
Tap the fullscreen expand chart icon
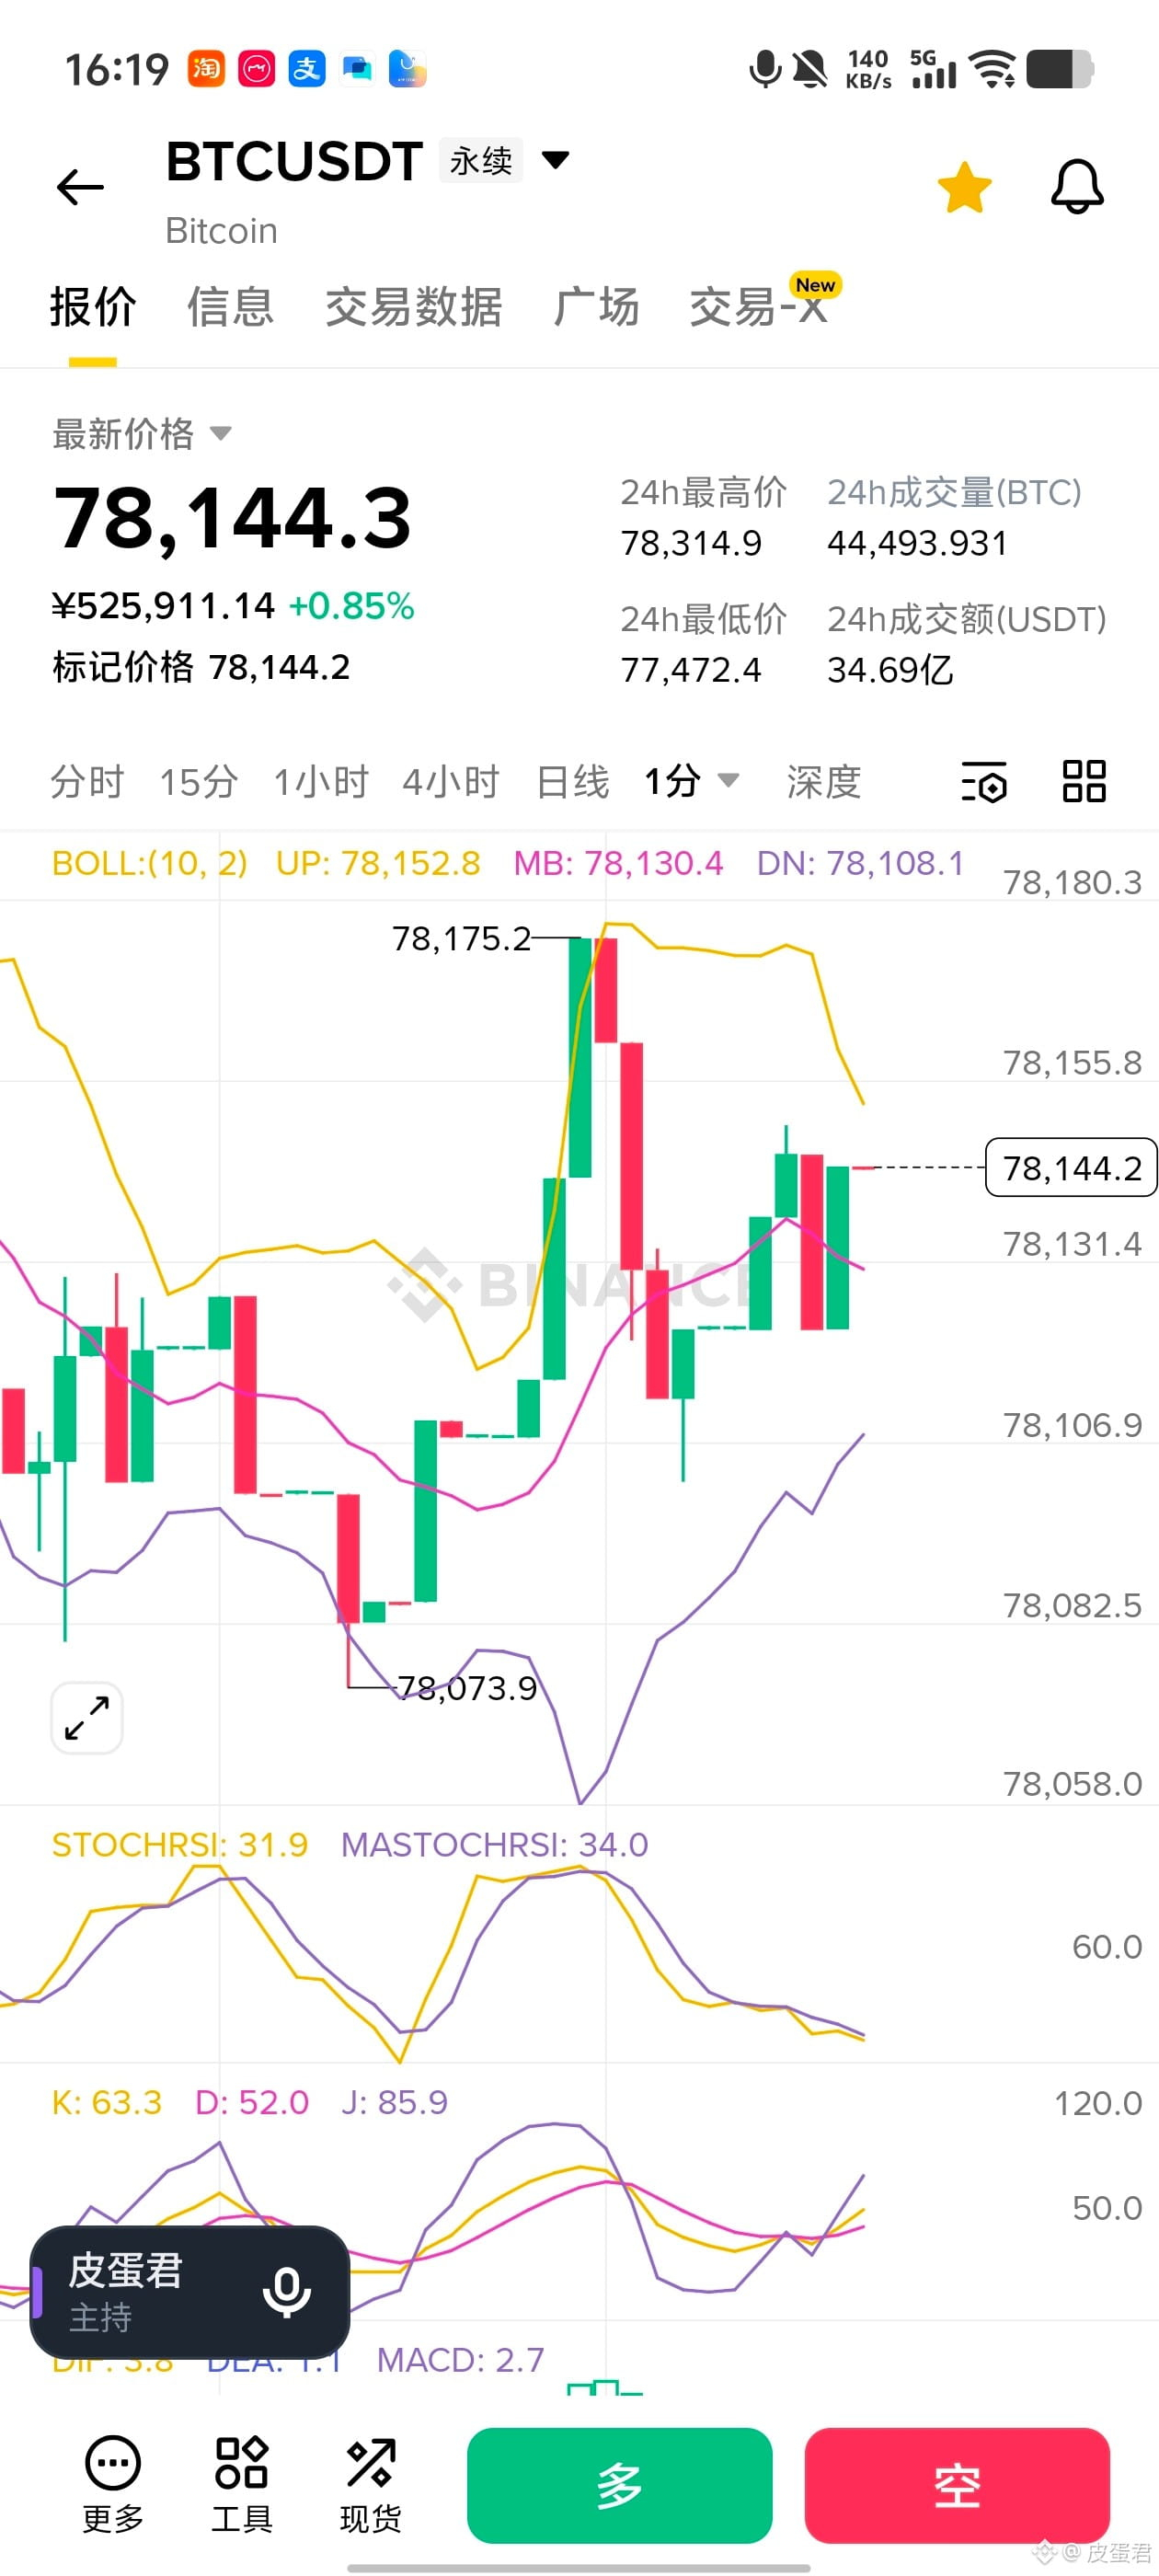pyautogui.click(x=87, y=1718)
